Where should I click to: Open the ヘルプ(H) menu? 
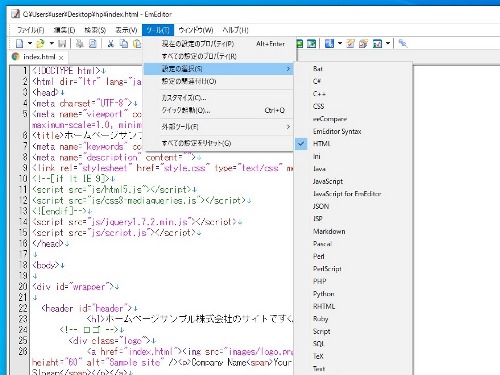click(x=235, y=30)
